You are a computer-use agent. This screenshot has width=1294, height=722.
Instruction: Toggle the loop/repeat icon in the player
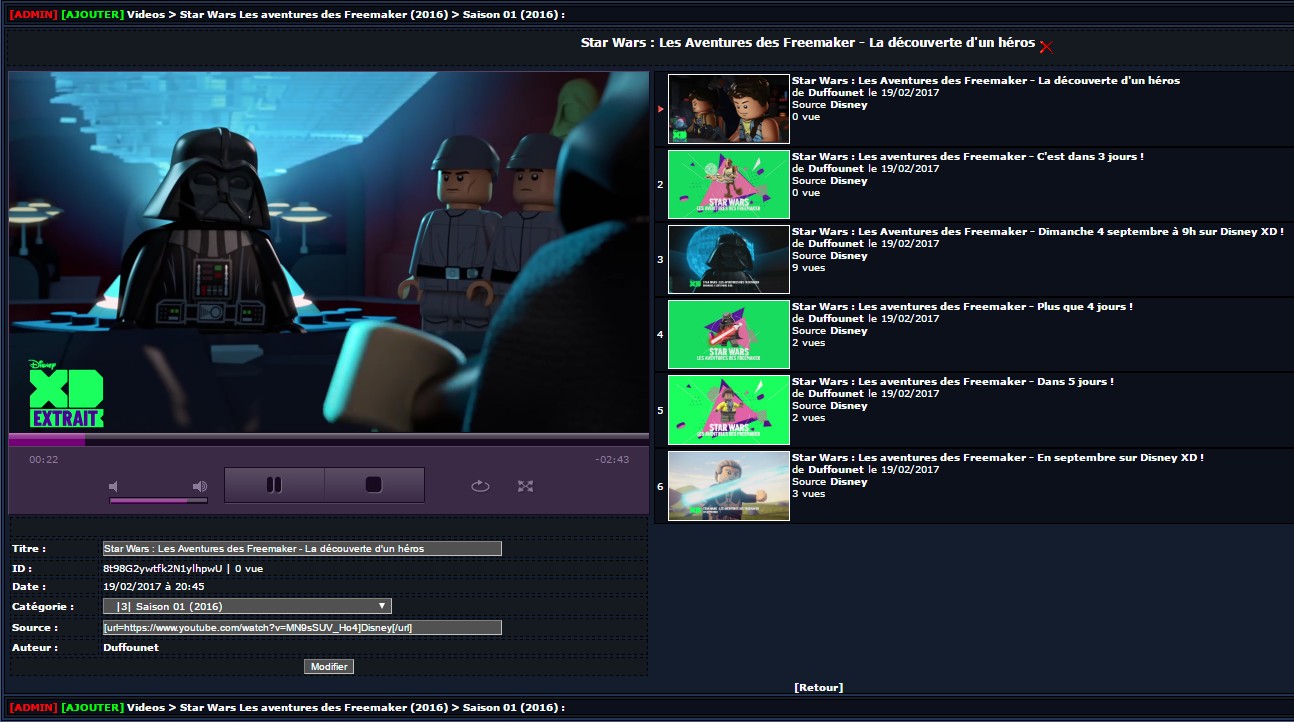[x=480, y=486]
